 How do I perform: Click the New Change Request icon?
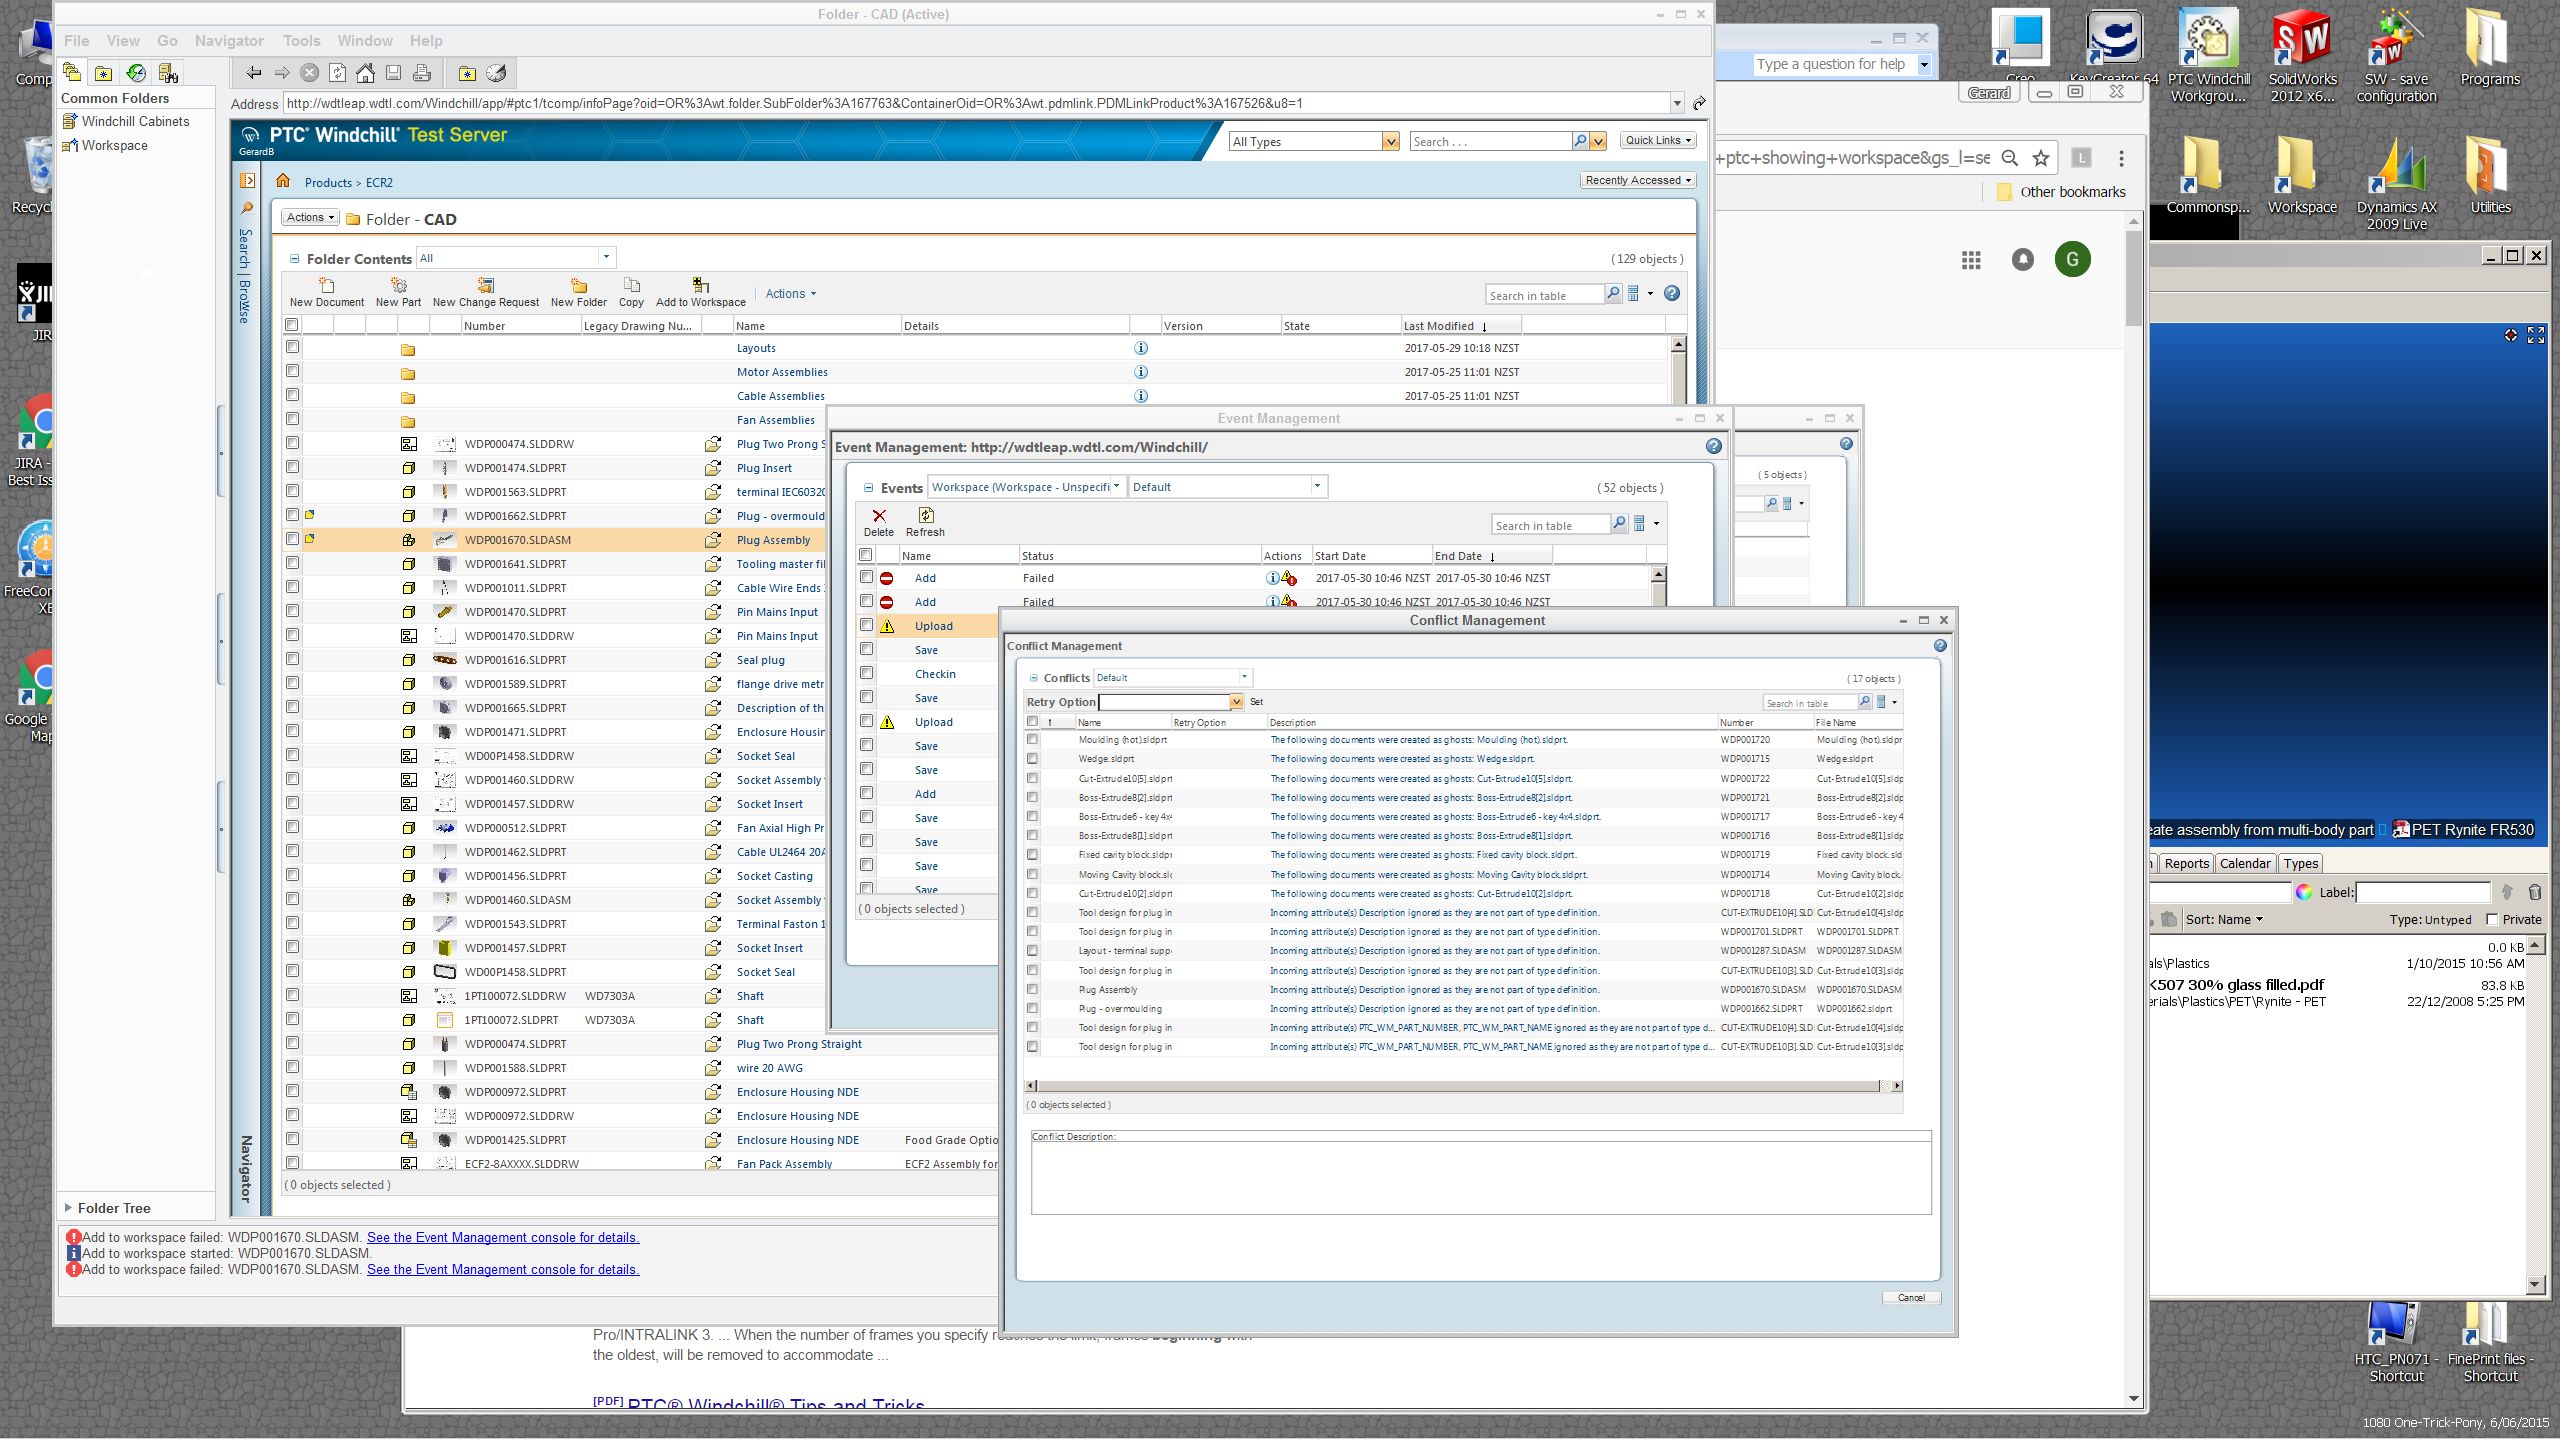(486, 286)
